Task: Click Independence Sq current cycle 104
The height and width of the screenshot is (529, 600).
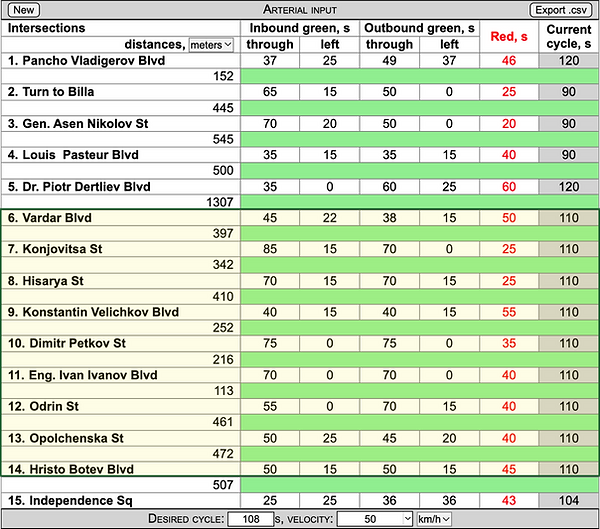Action: pyautogui.click(x=569, y=501)
